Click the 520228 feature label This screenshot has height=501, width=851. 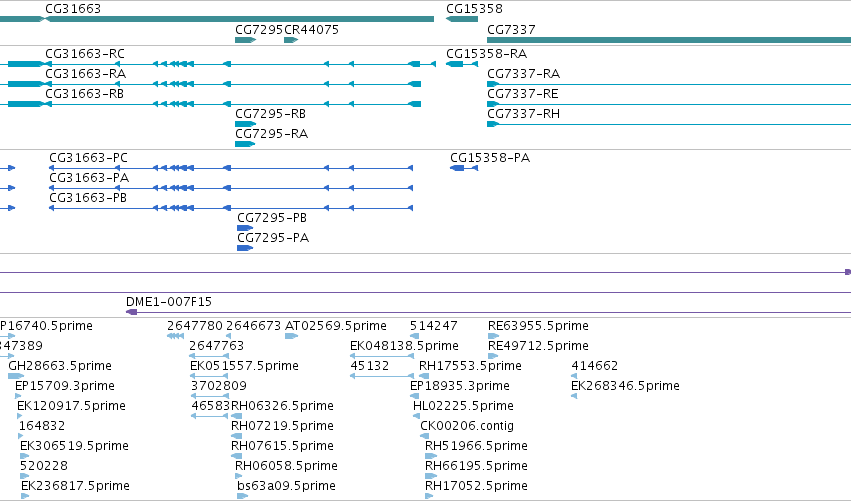pos(44,467)
